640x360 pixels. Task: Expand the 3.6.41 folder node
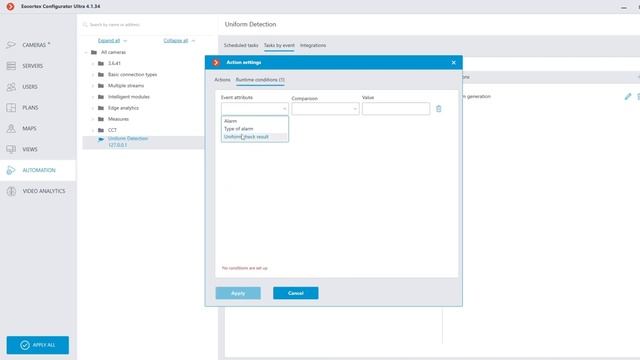point(93,63)
